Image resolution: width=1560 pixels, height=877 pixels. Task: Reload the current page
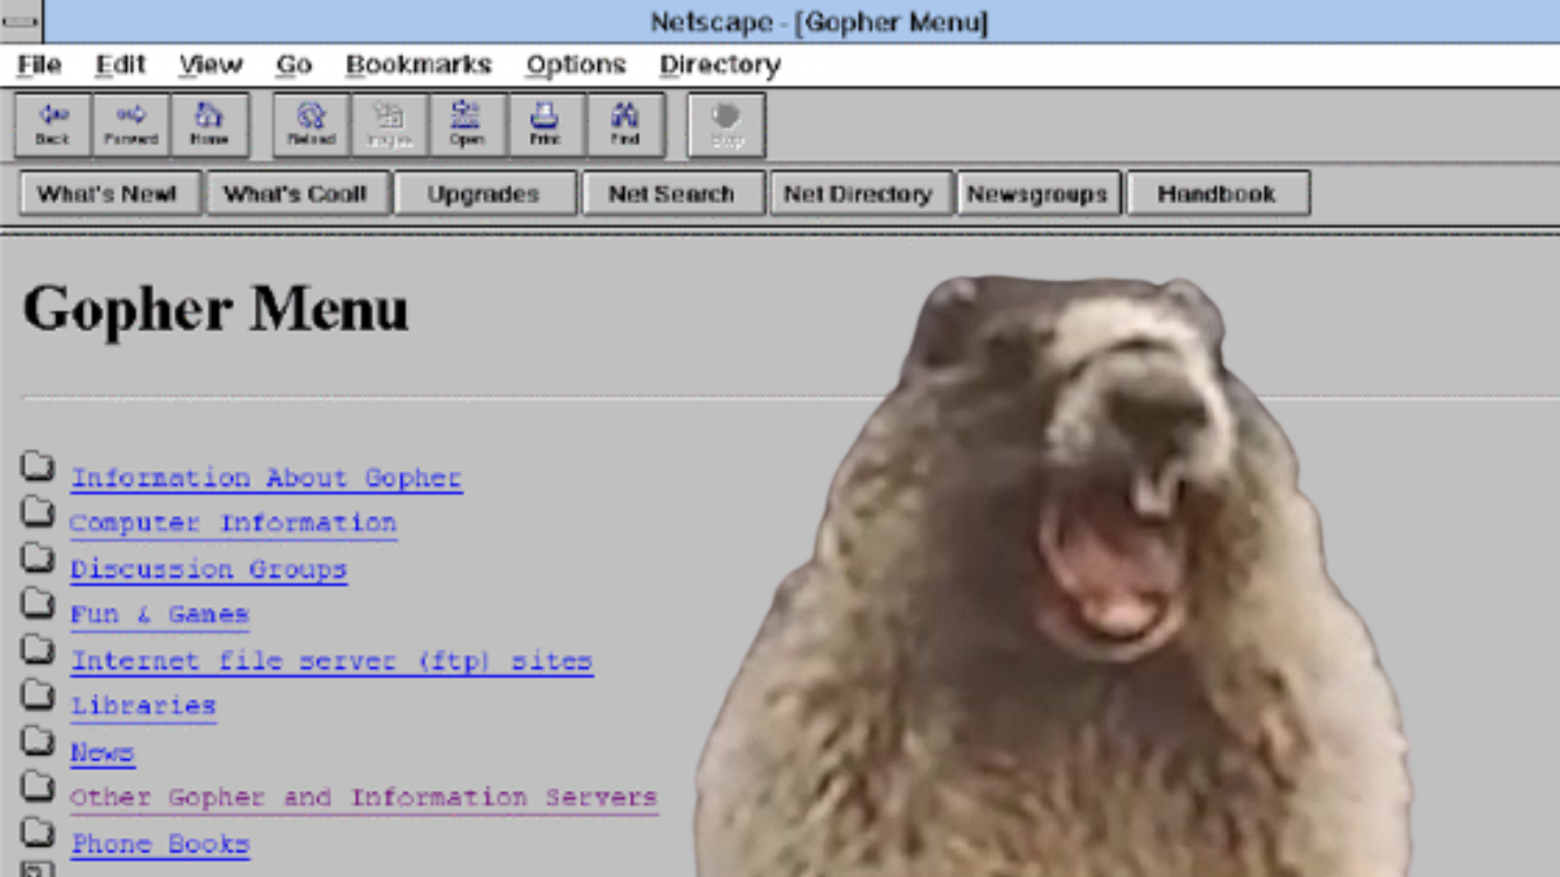coord(310,123)
